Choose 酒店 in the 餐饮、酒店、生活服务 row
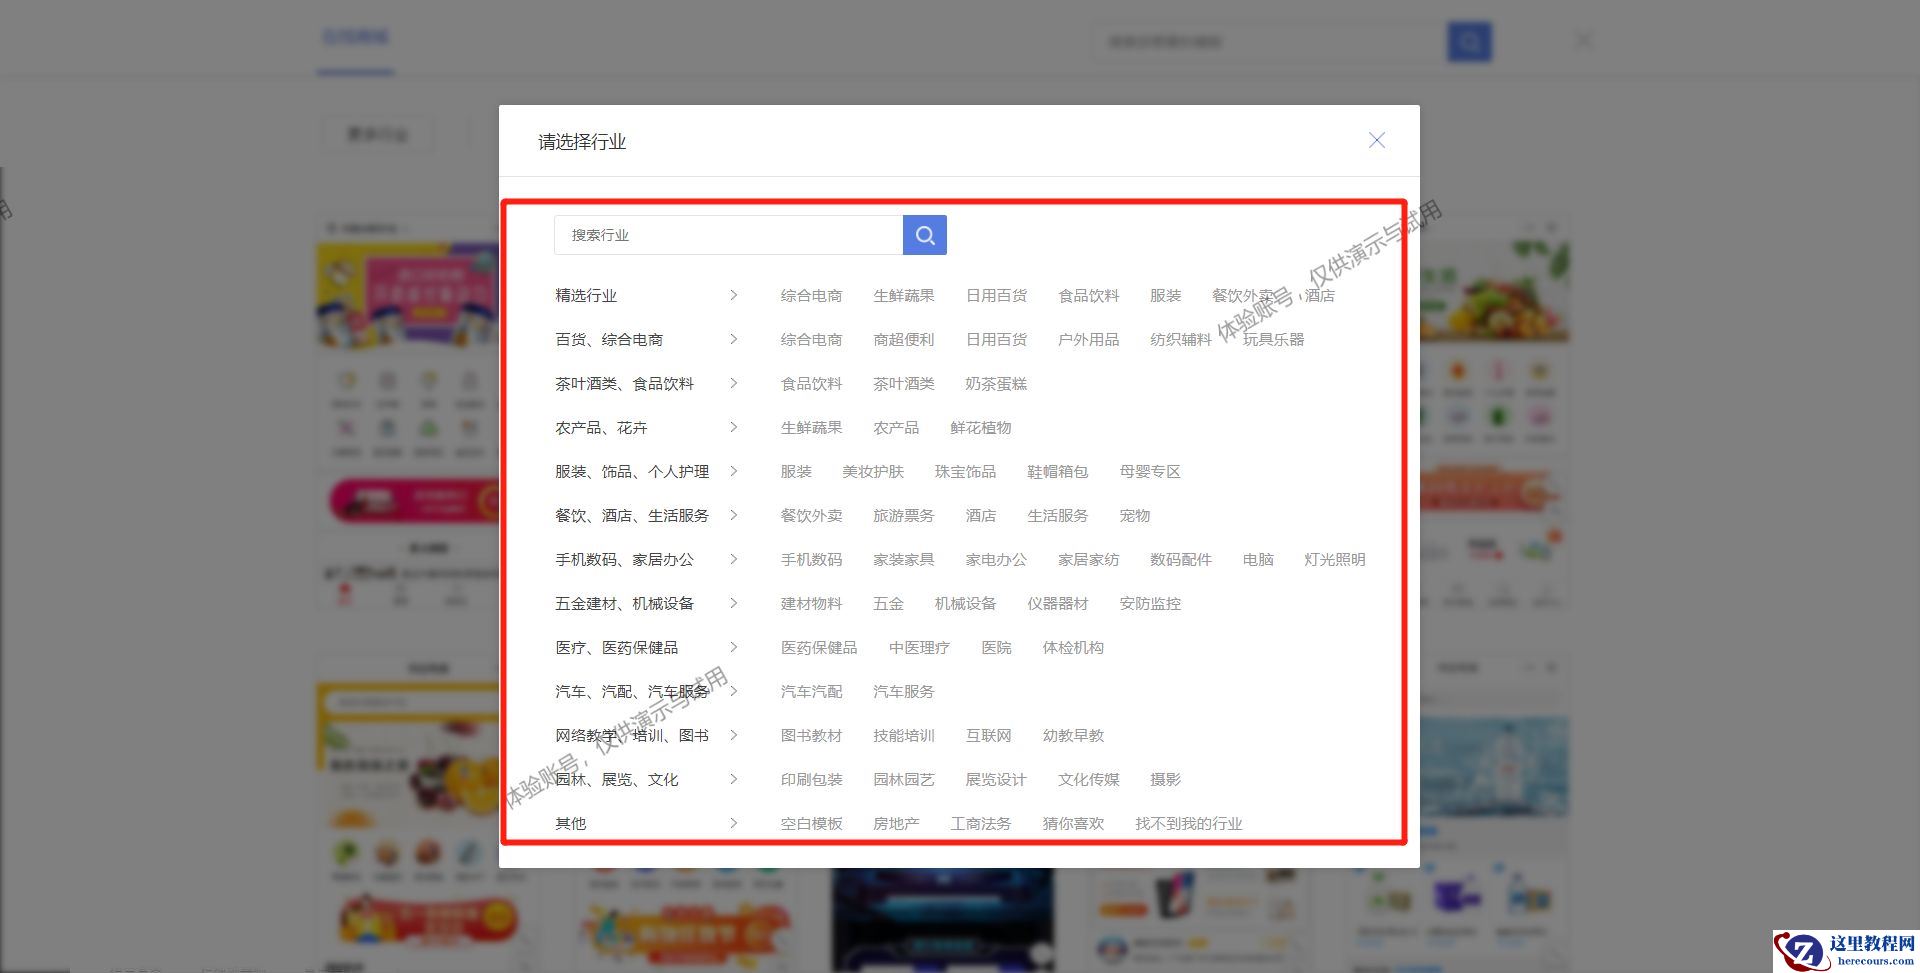Screen dimensions: 1920x973 [981, 516]
